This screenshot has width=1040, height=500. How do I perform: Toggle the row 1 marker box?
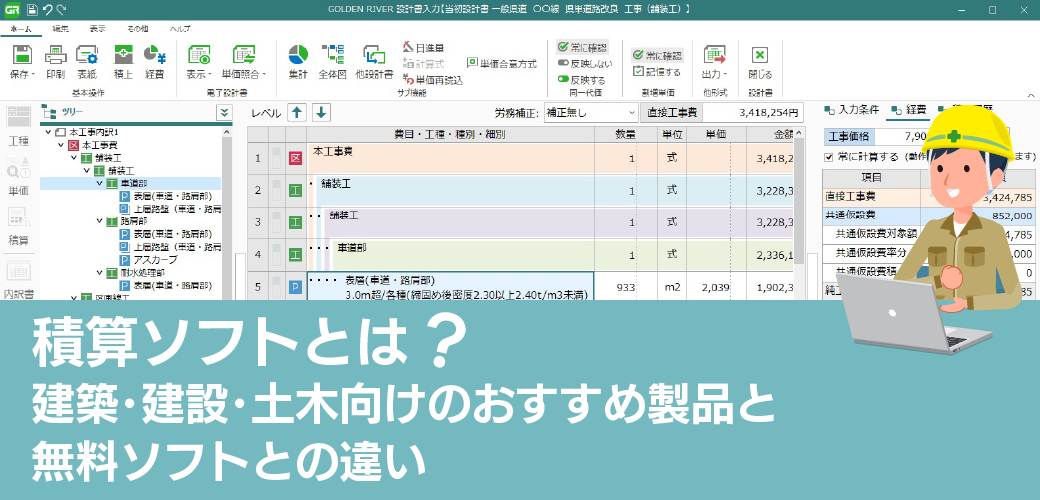(x=277, y=158)
